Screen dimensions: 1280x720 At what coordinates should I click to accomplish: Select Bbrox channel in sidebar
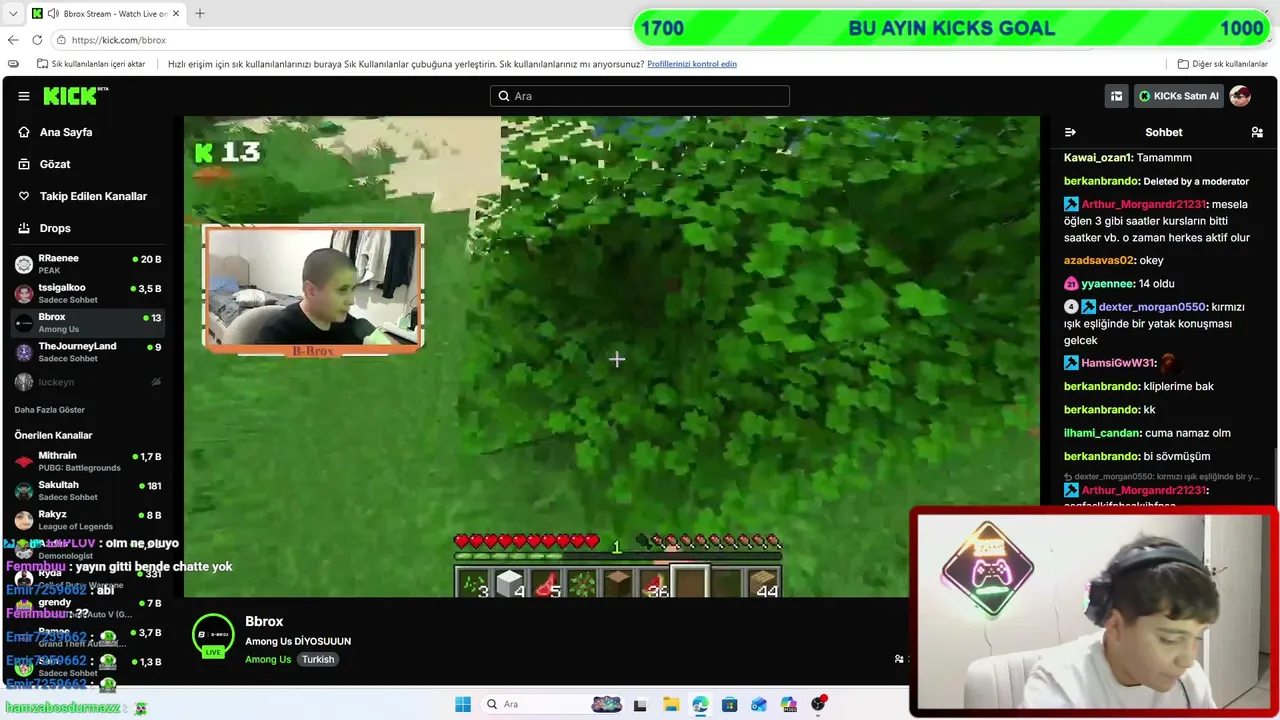click(x=88, y=323)
